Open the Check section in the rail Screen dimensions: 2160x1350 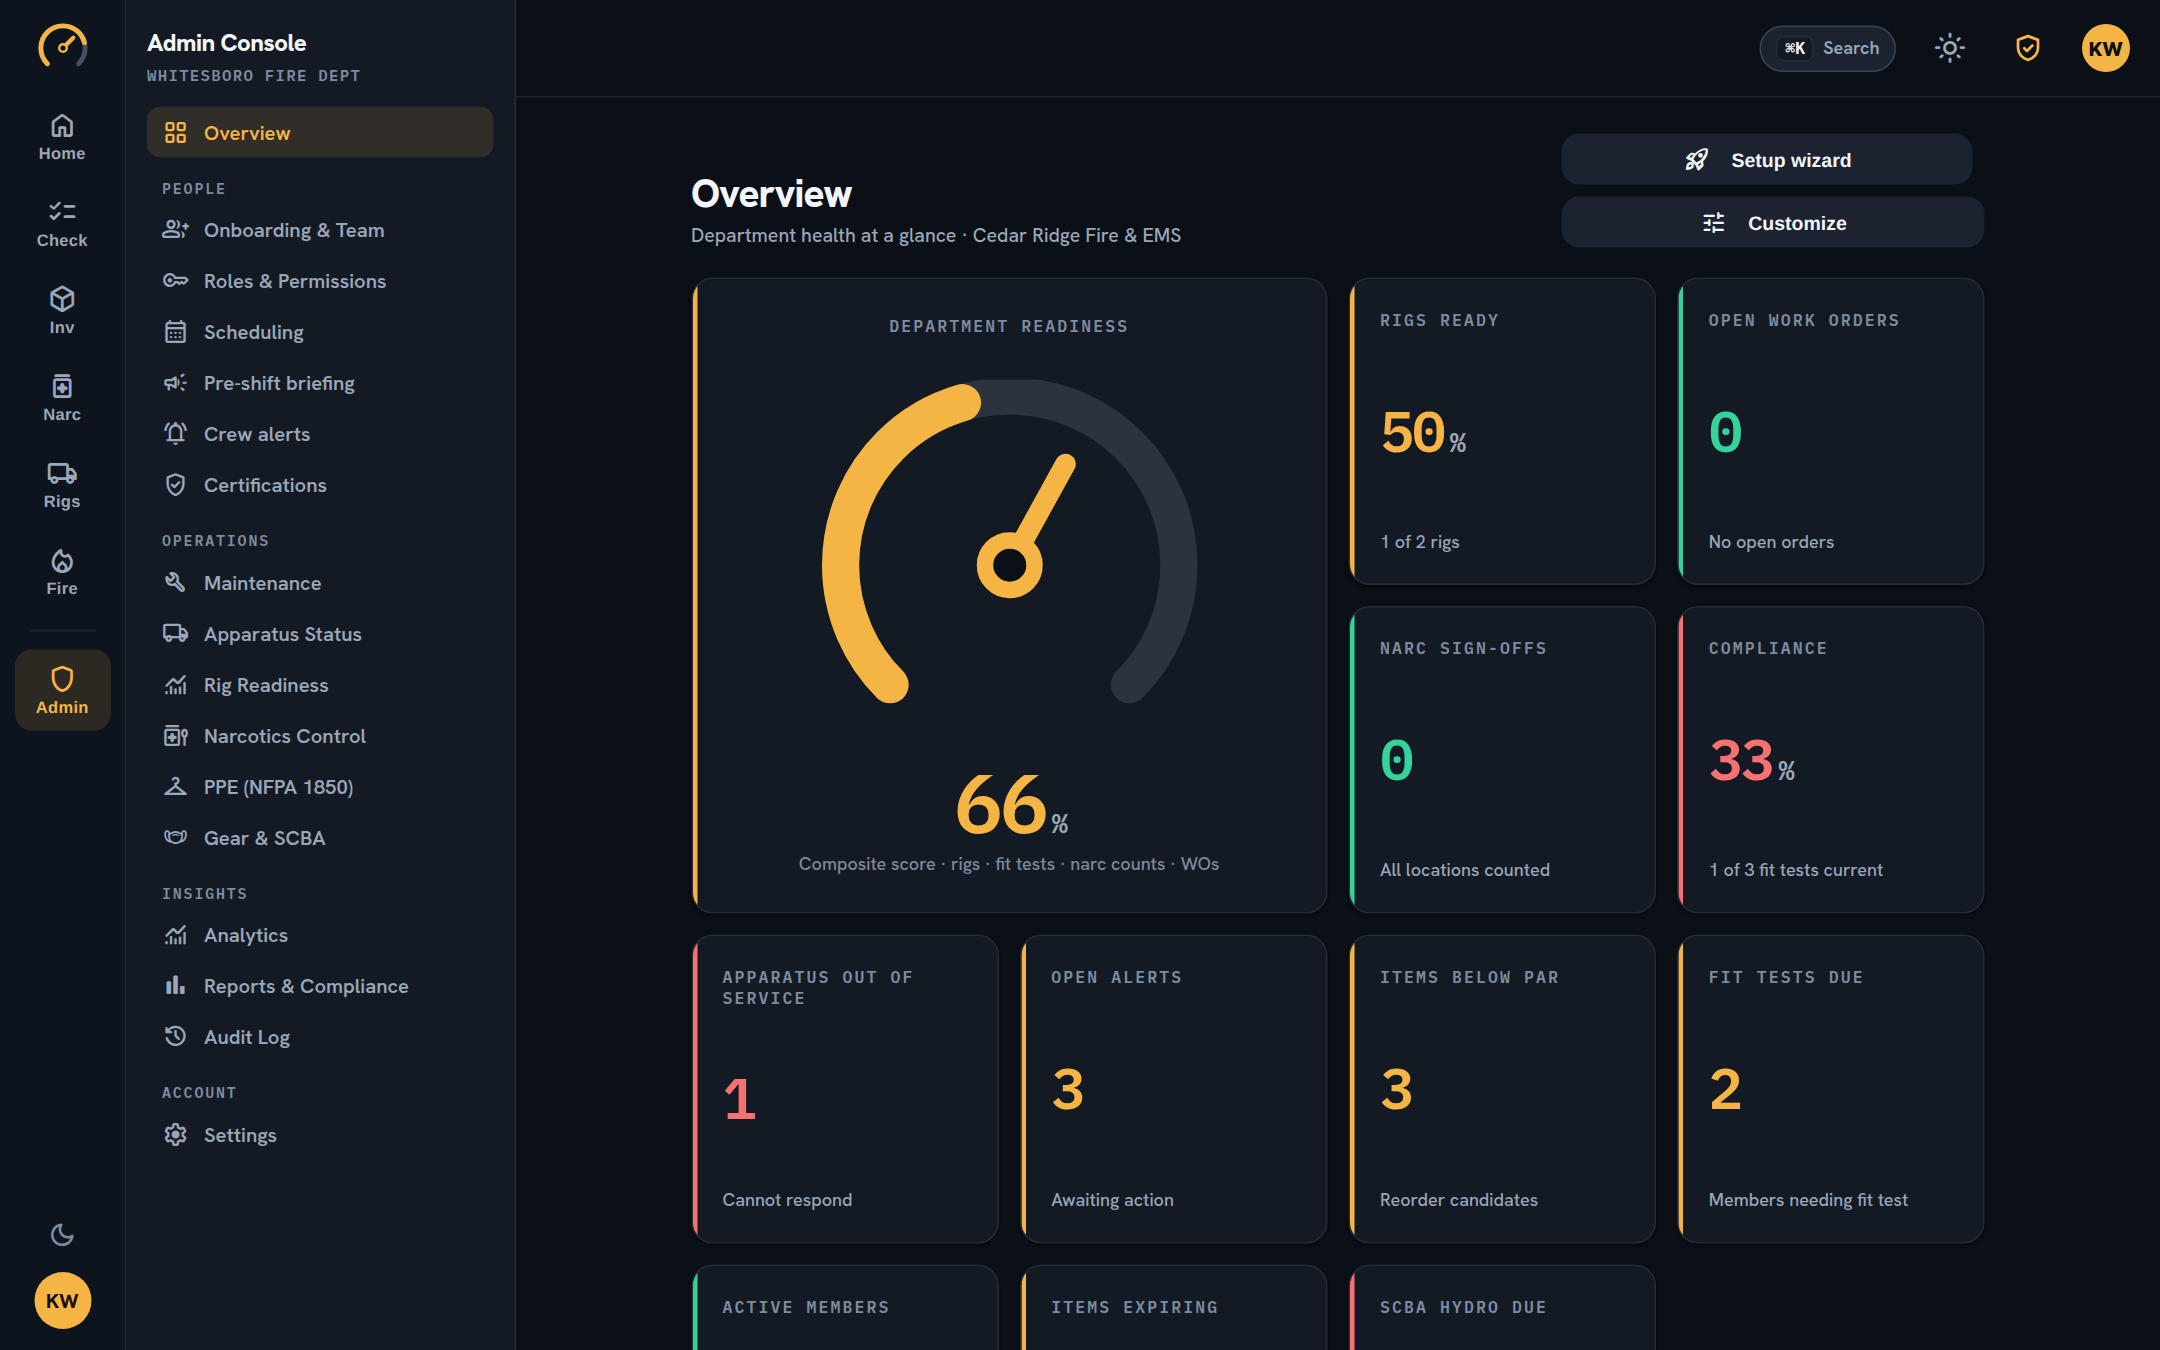[62, 224]
